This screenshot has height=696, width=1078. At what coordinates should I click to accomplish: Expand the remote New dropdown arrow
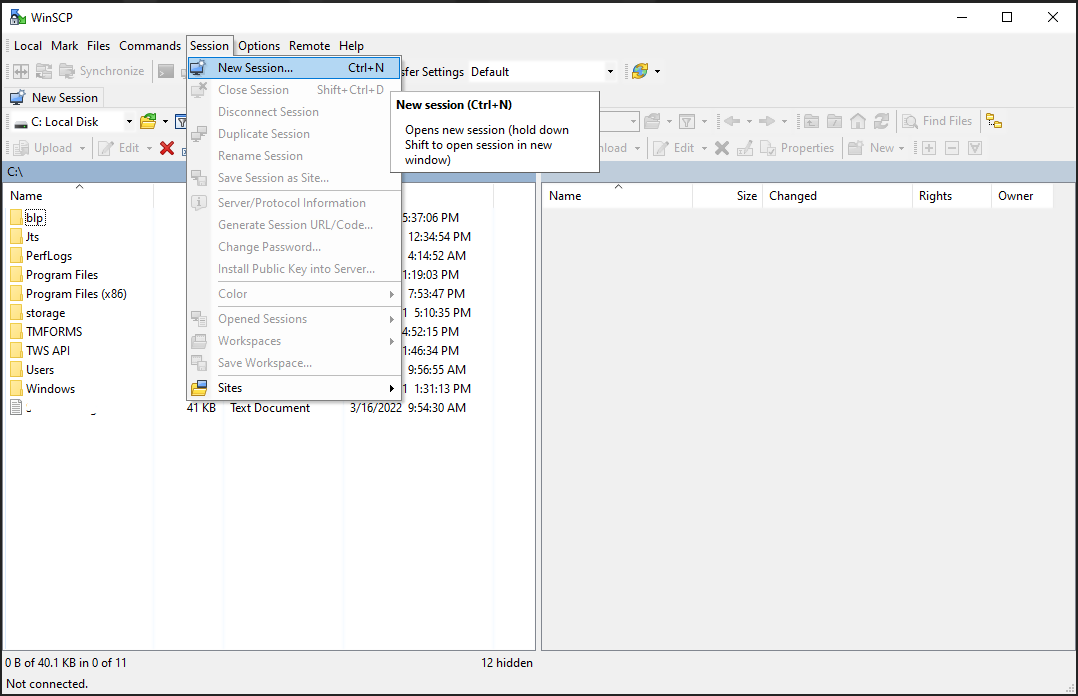901,148
